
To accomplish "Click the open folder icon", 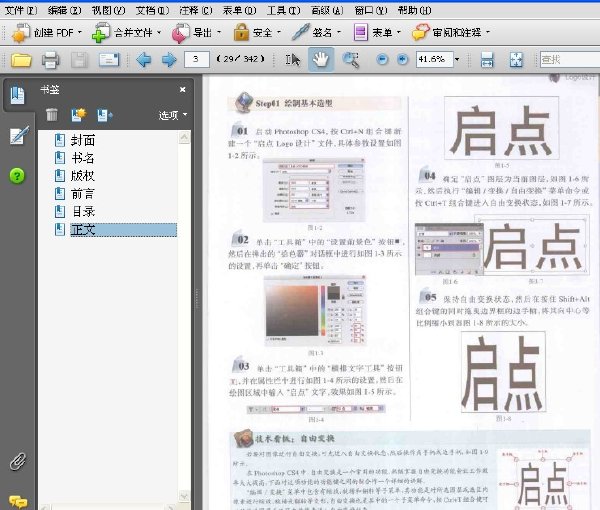I will (x=21, y=60).
